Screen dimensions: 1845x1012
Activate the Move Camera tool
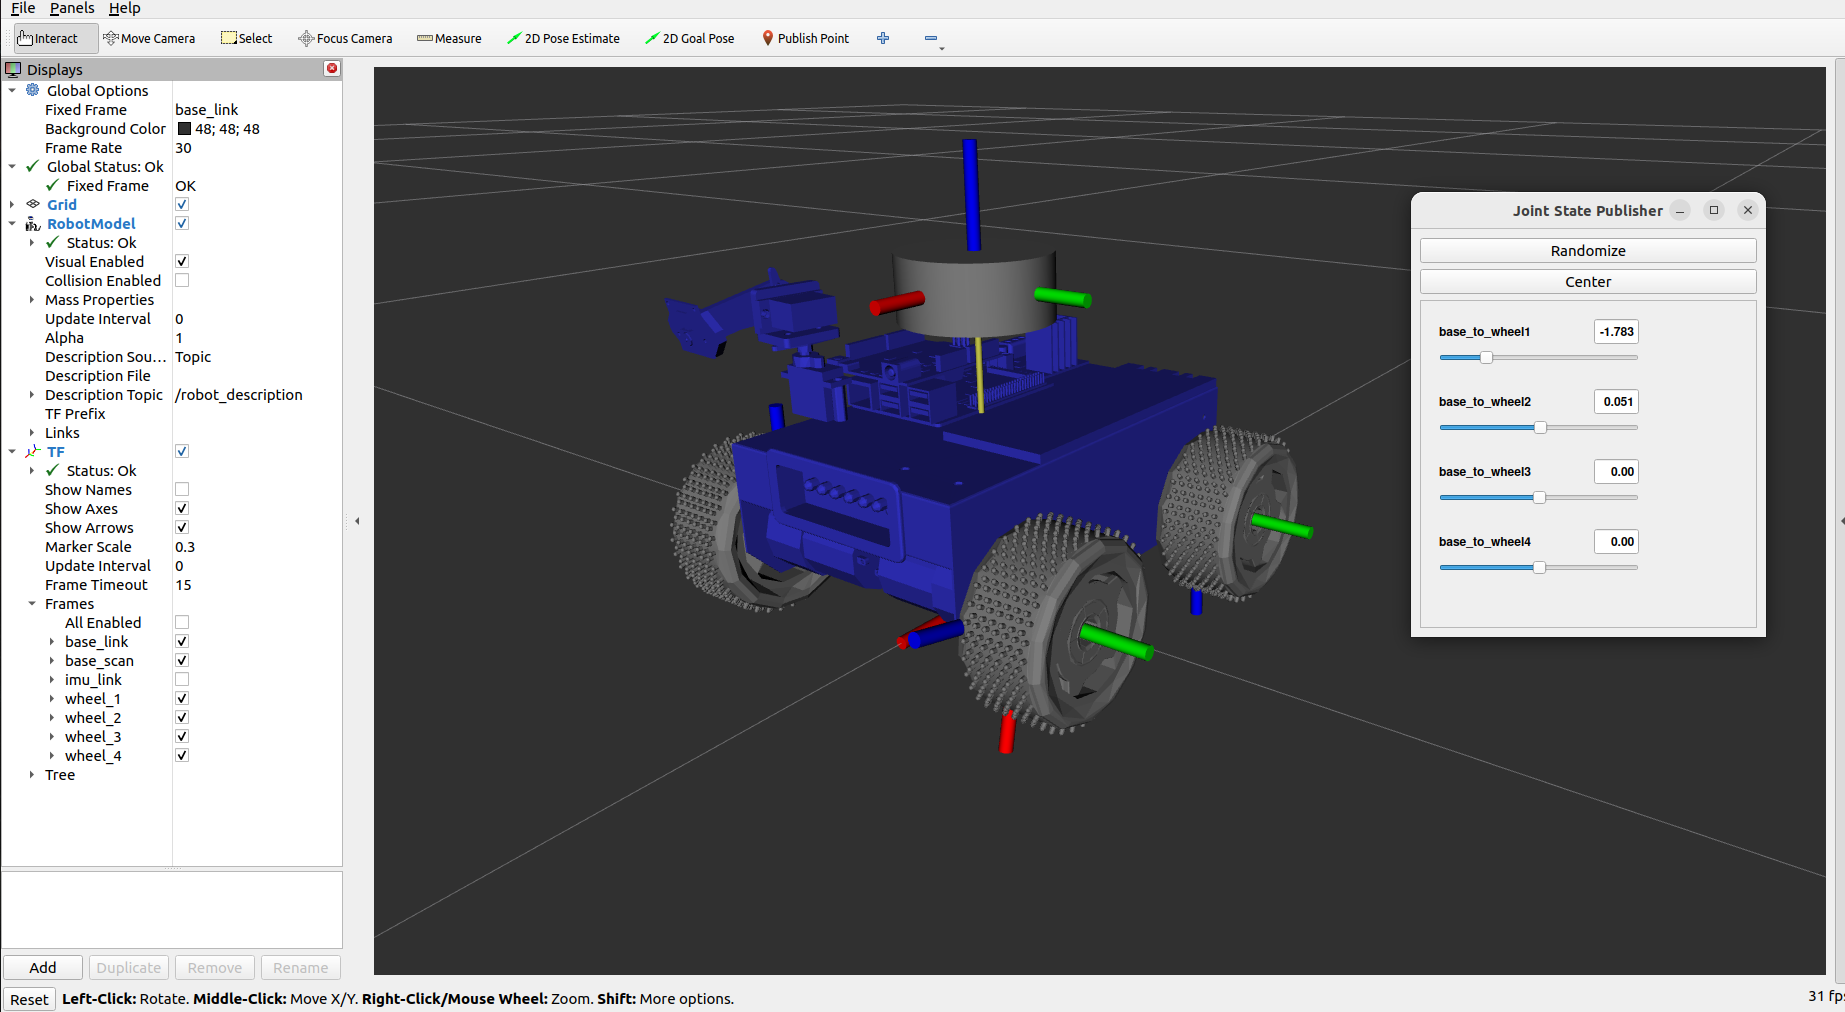[149, 38]
